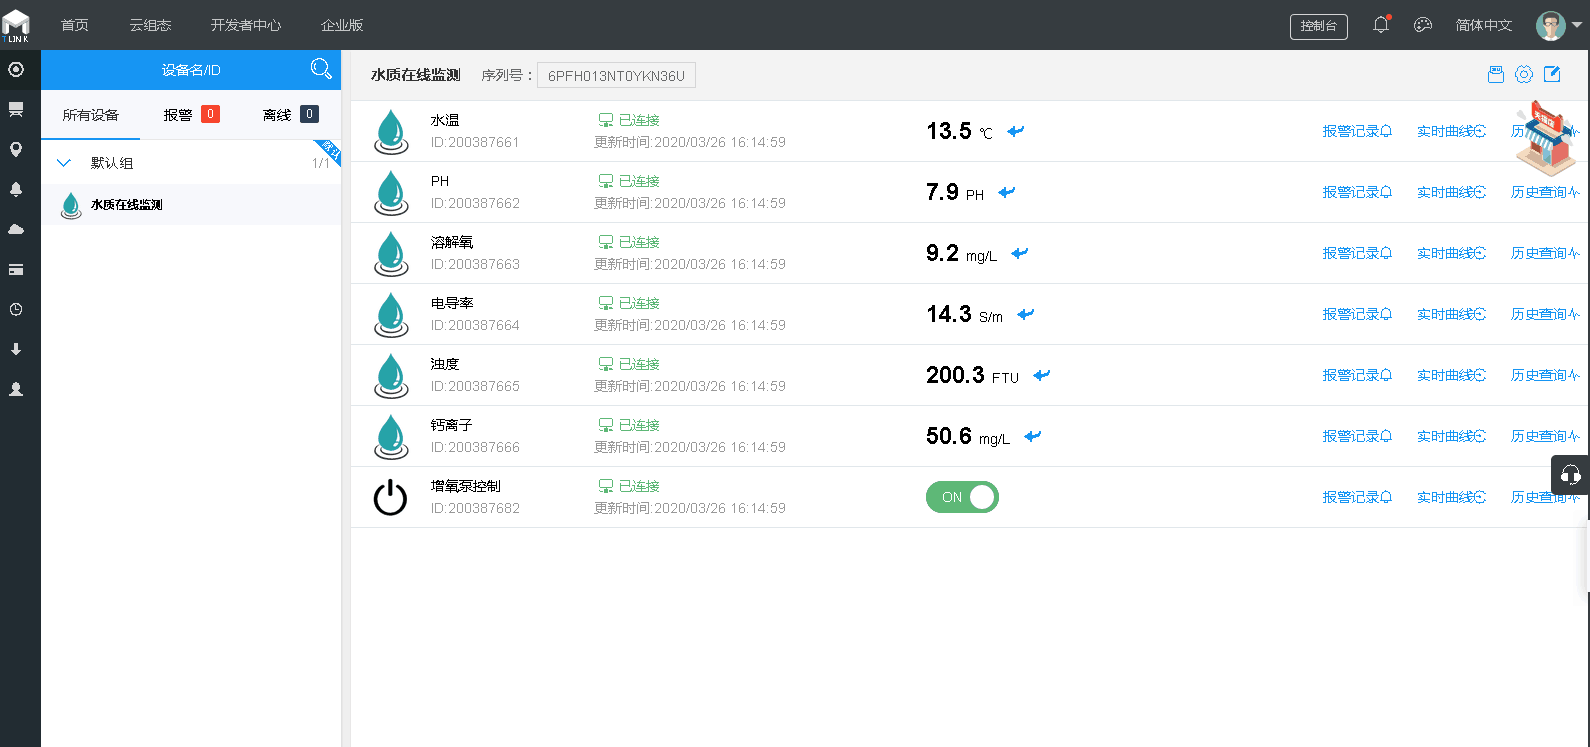Toggle the 增氧泵控制 ON switch
Image resolution: width=1590 pixels, height=747 pixels.
pyautogui.click(x=962, y=497)
